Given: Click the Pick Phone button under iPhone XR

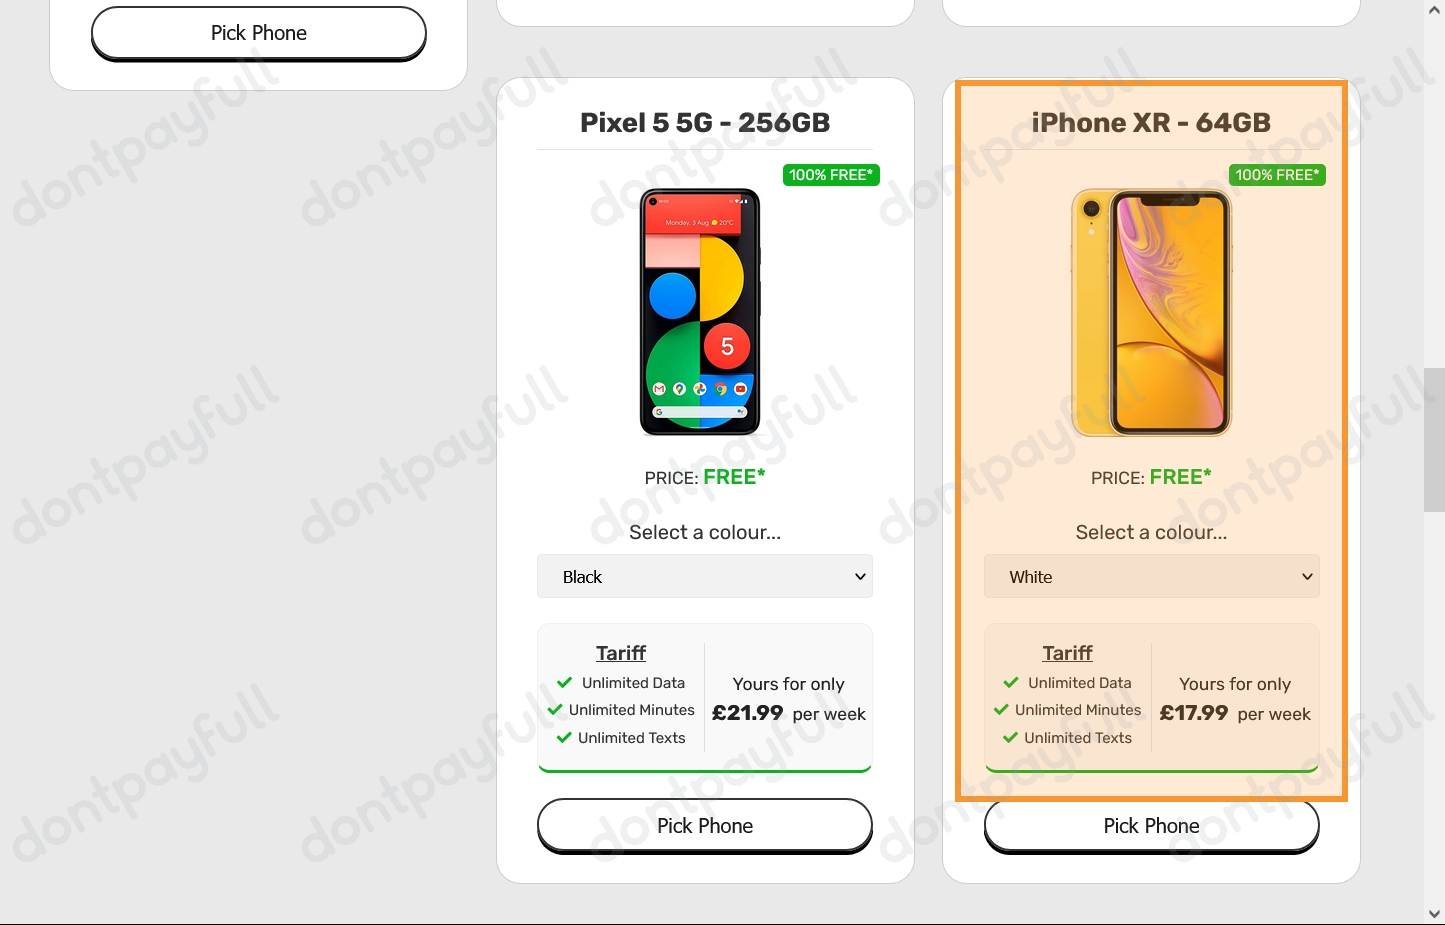Looking at the screenshot, I should click(1151, 826).
